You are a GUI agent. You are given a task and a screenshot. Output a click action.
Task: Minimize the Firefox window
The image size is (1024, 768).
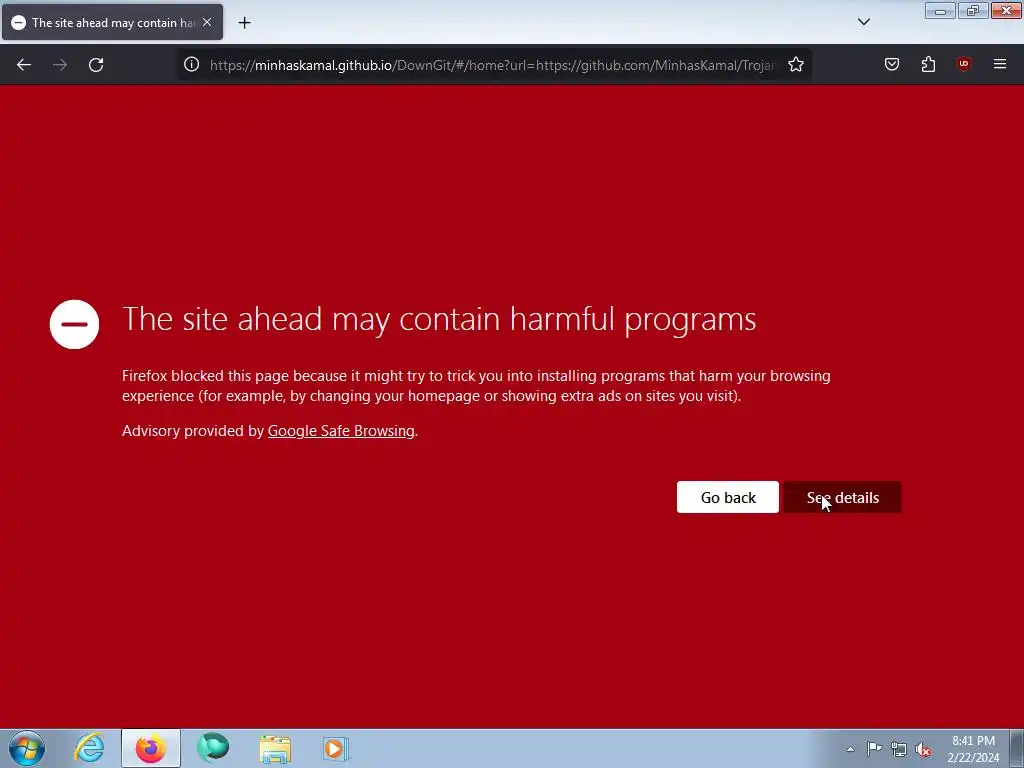940,10
